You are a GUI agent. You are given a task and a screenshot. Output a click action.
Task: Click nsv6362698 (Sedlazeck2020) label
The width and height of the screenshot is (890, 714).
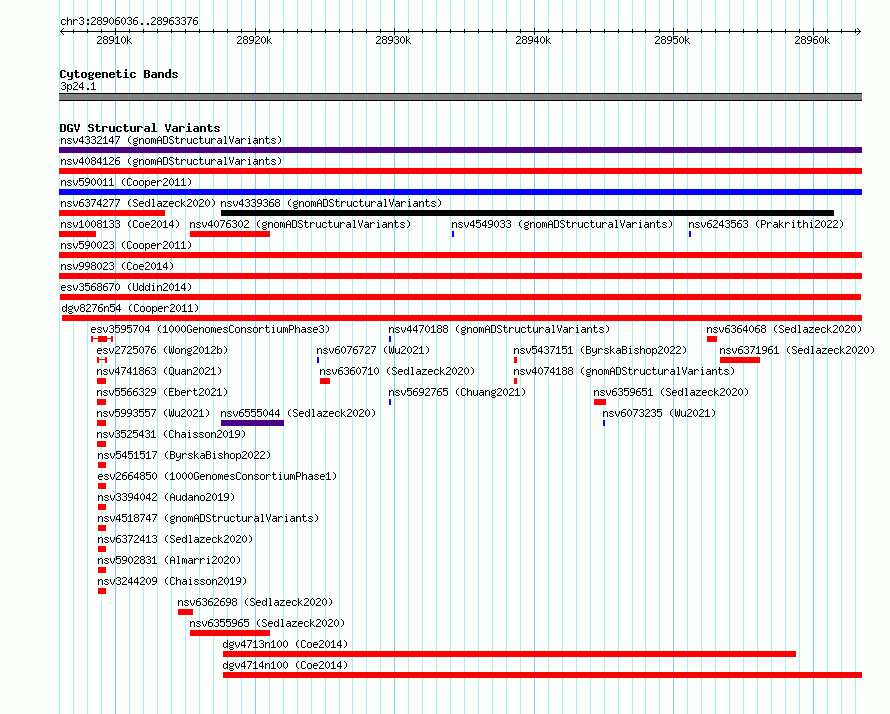pos(255,602)
